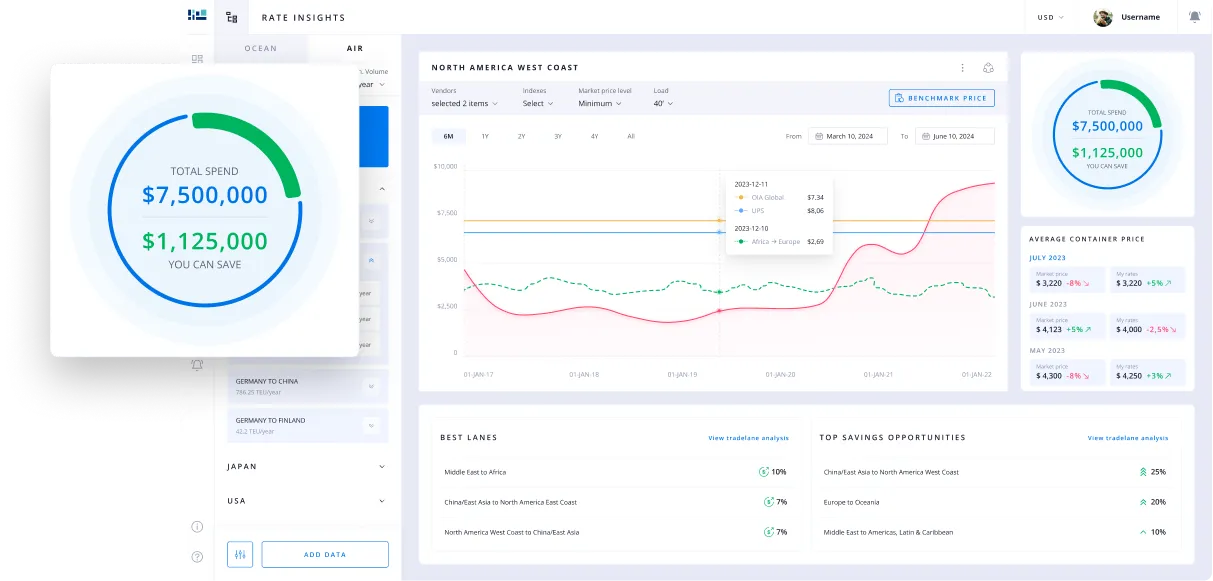Open View tradelane analysis under Best Lanes
The image size is (1213, 581).
tap(748, 438)
